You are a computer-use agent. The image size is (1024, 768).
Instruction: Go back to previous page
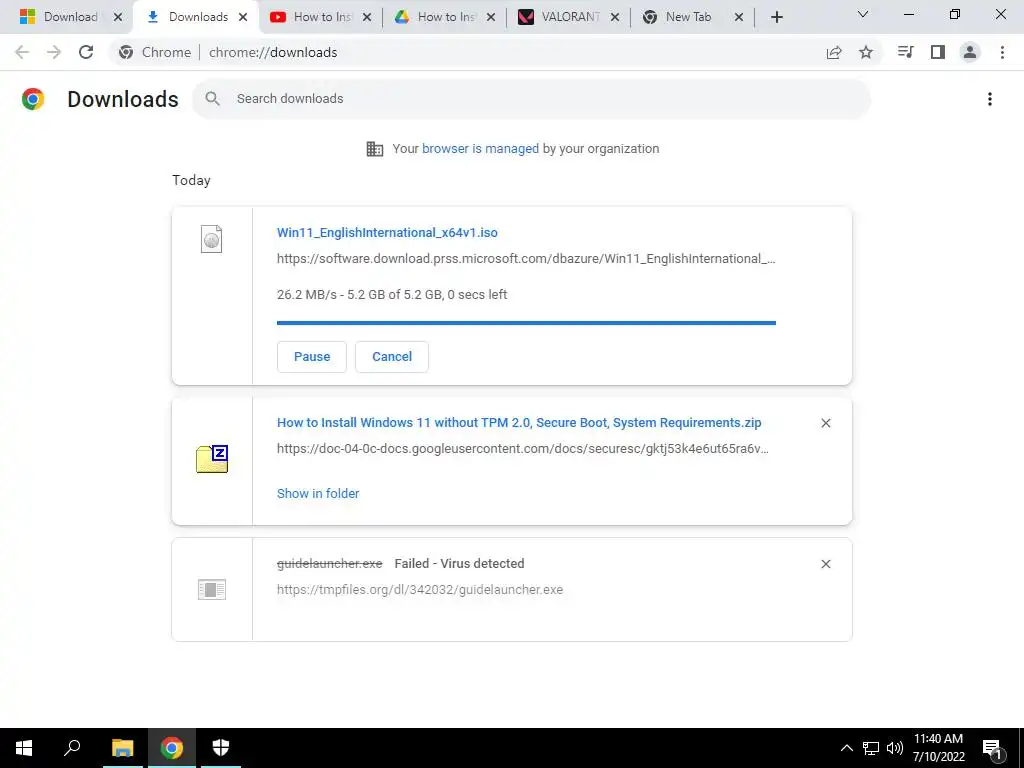click(22, 52)
